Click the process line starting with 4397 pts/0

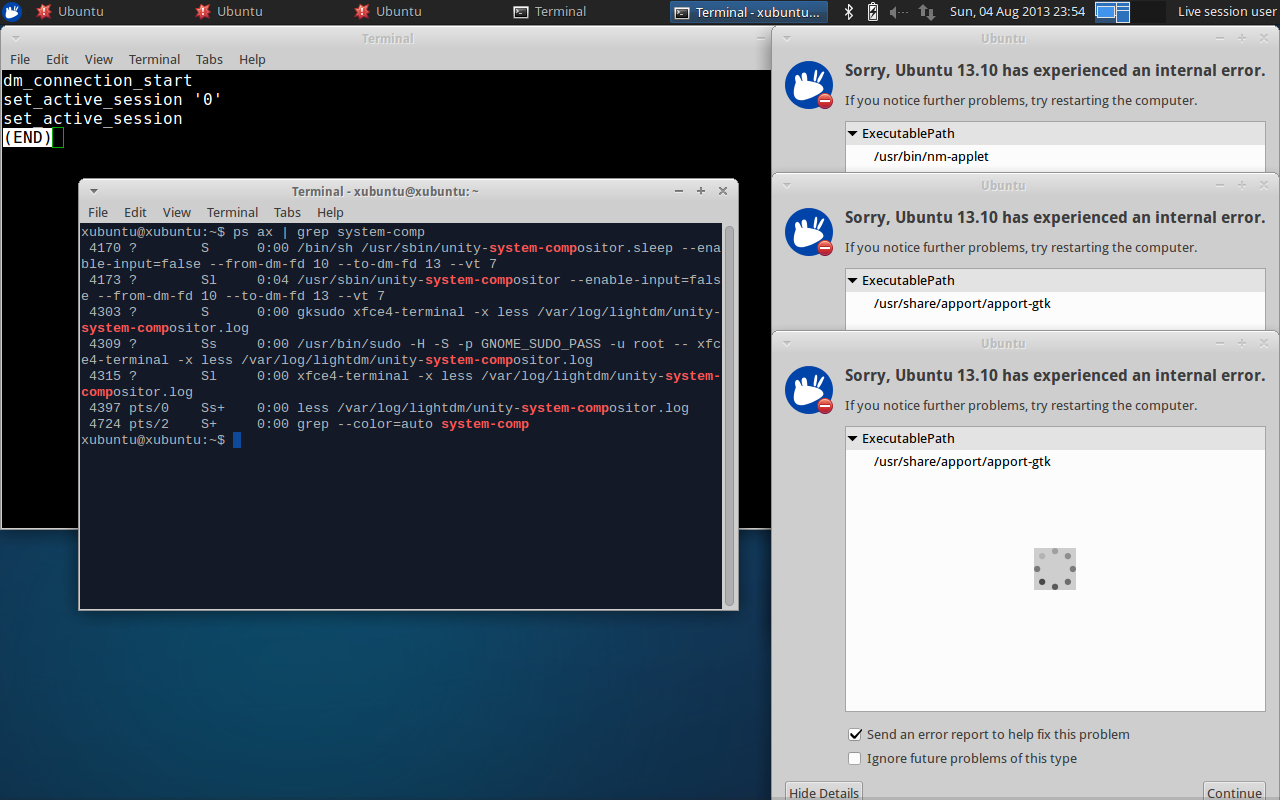385,408
